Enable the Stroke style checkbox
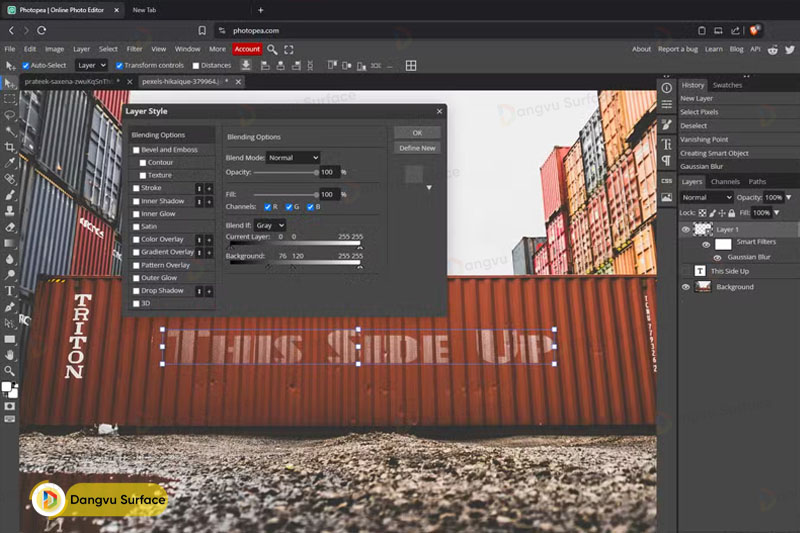The width and height of the screenshot is (800, 533). coord(136,188)
